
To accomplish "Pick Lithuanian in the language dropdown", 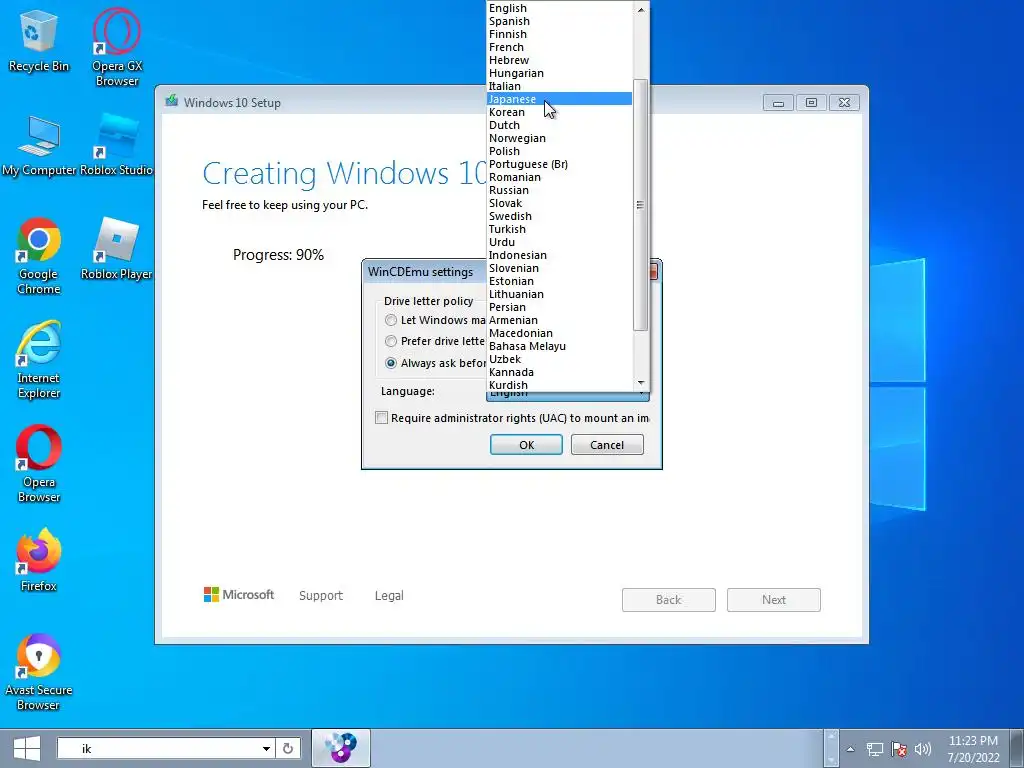I will (x=559, y=295).
